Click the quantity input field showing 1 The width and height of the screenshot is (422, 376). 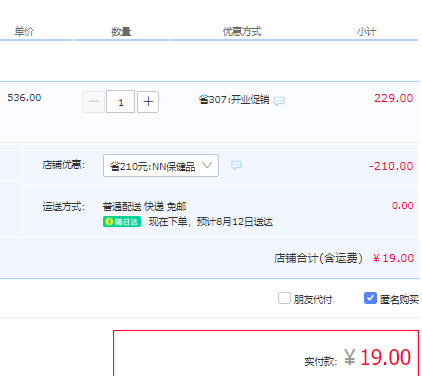point(120,102)
